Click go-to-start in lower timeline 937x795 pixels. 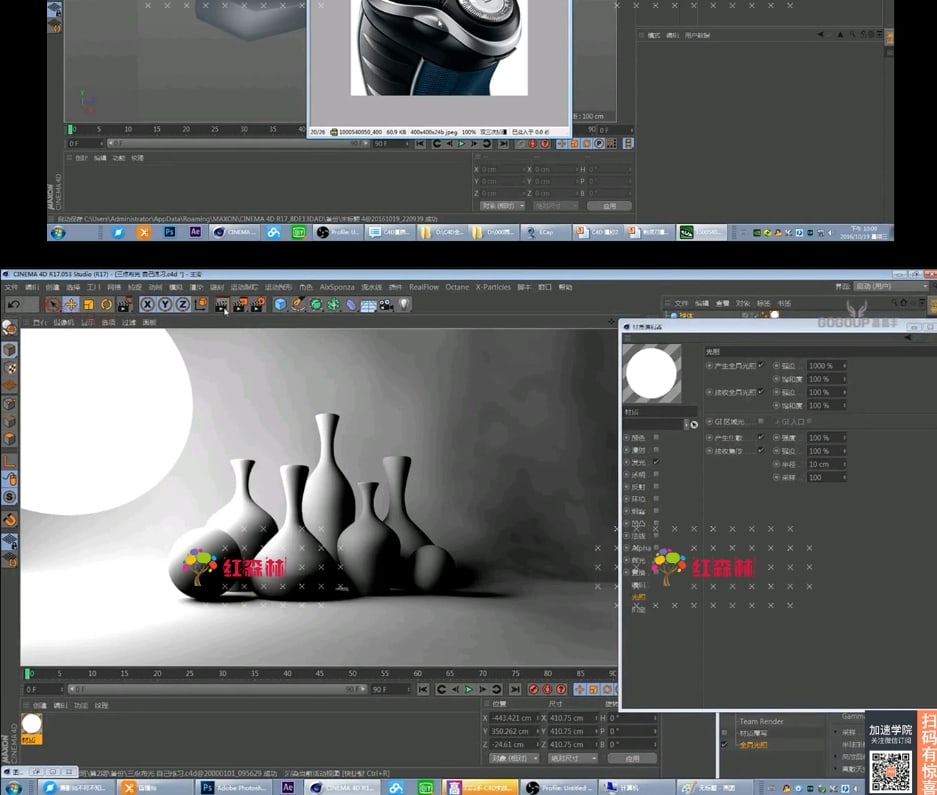423,689
